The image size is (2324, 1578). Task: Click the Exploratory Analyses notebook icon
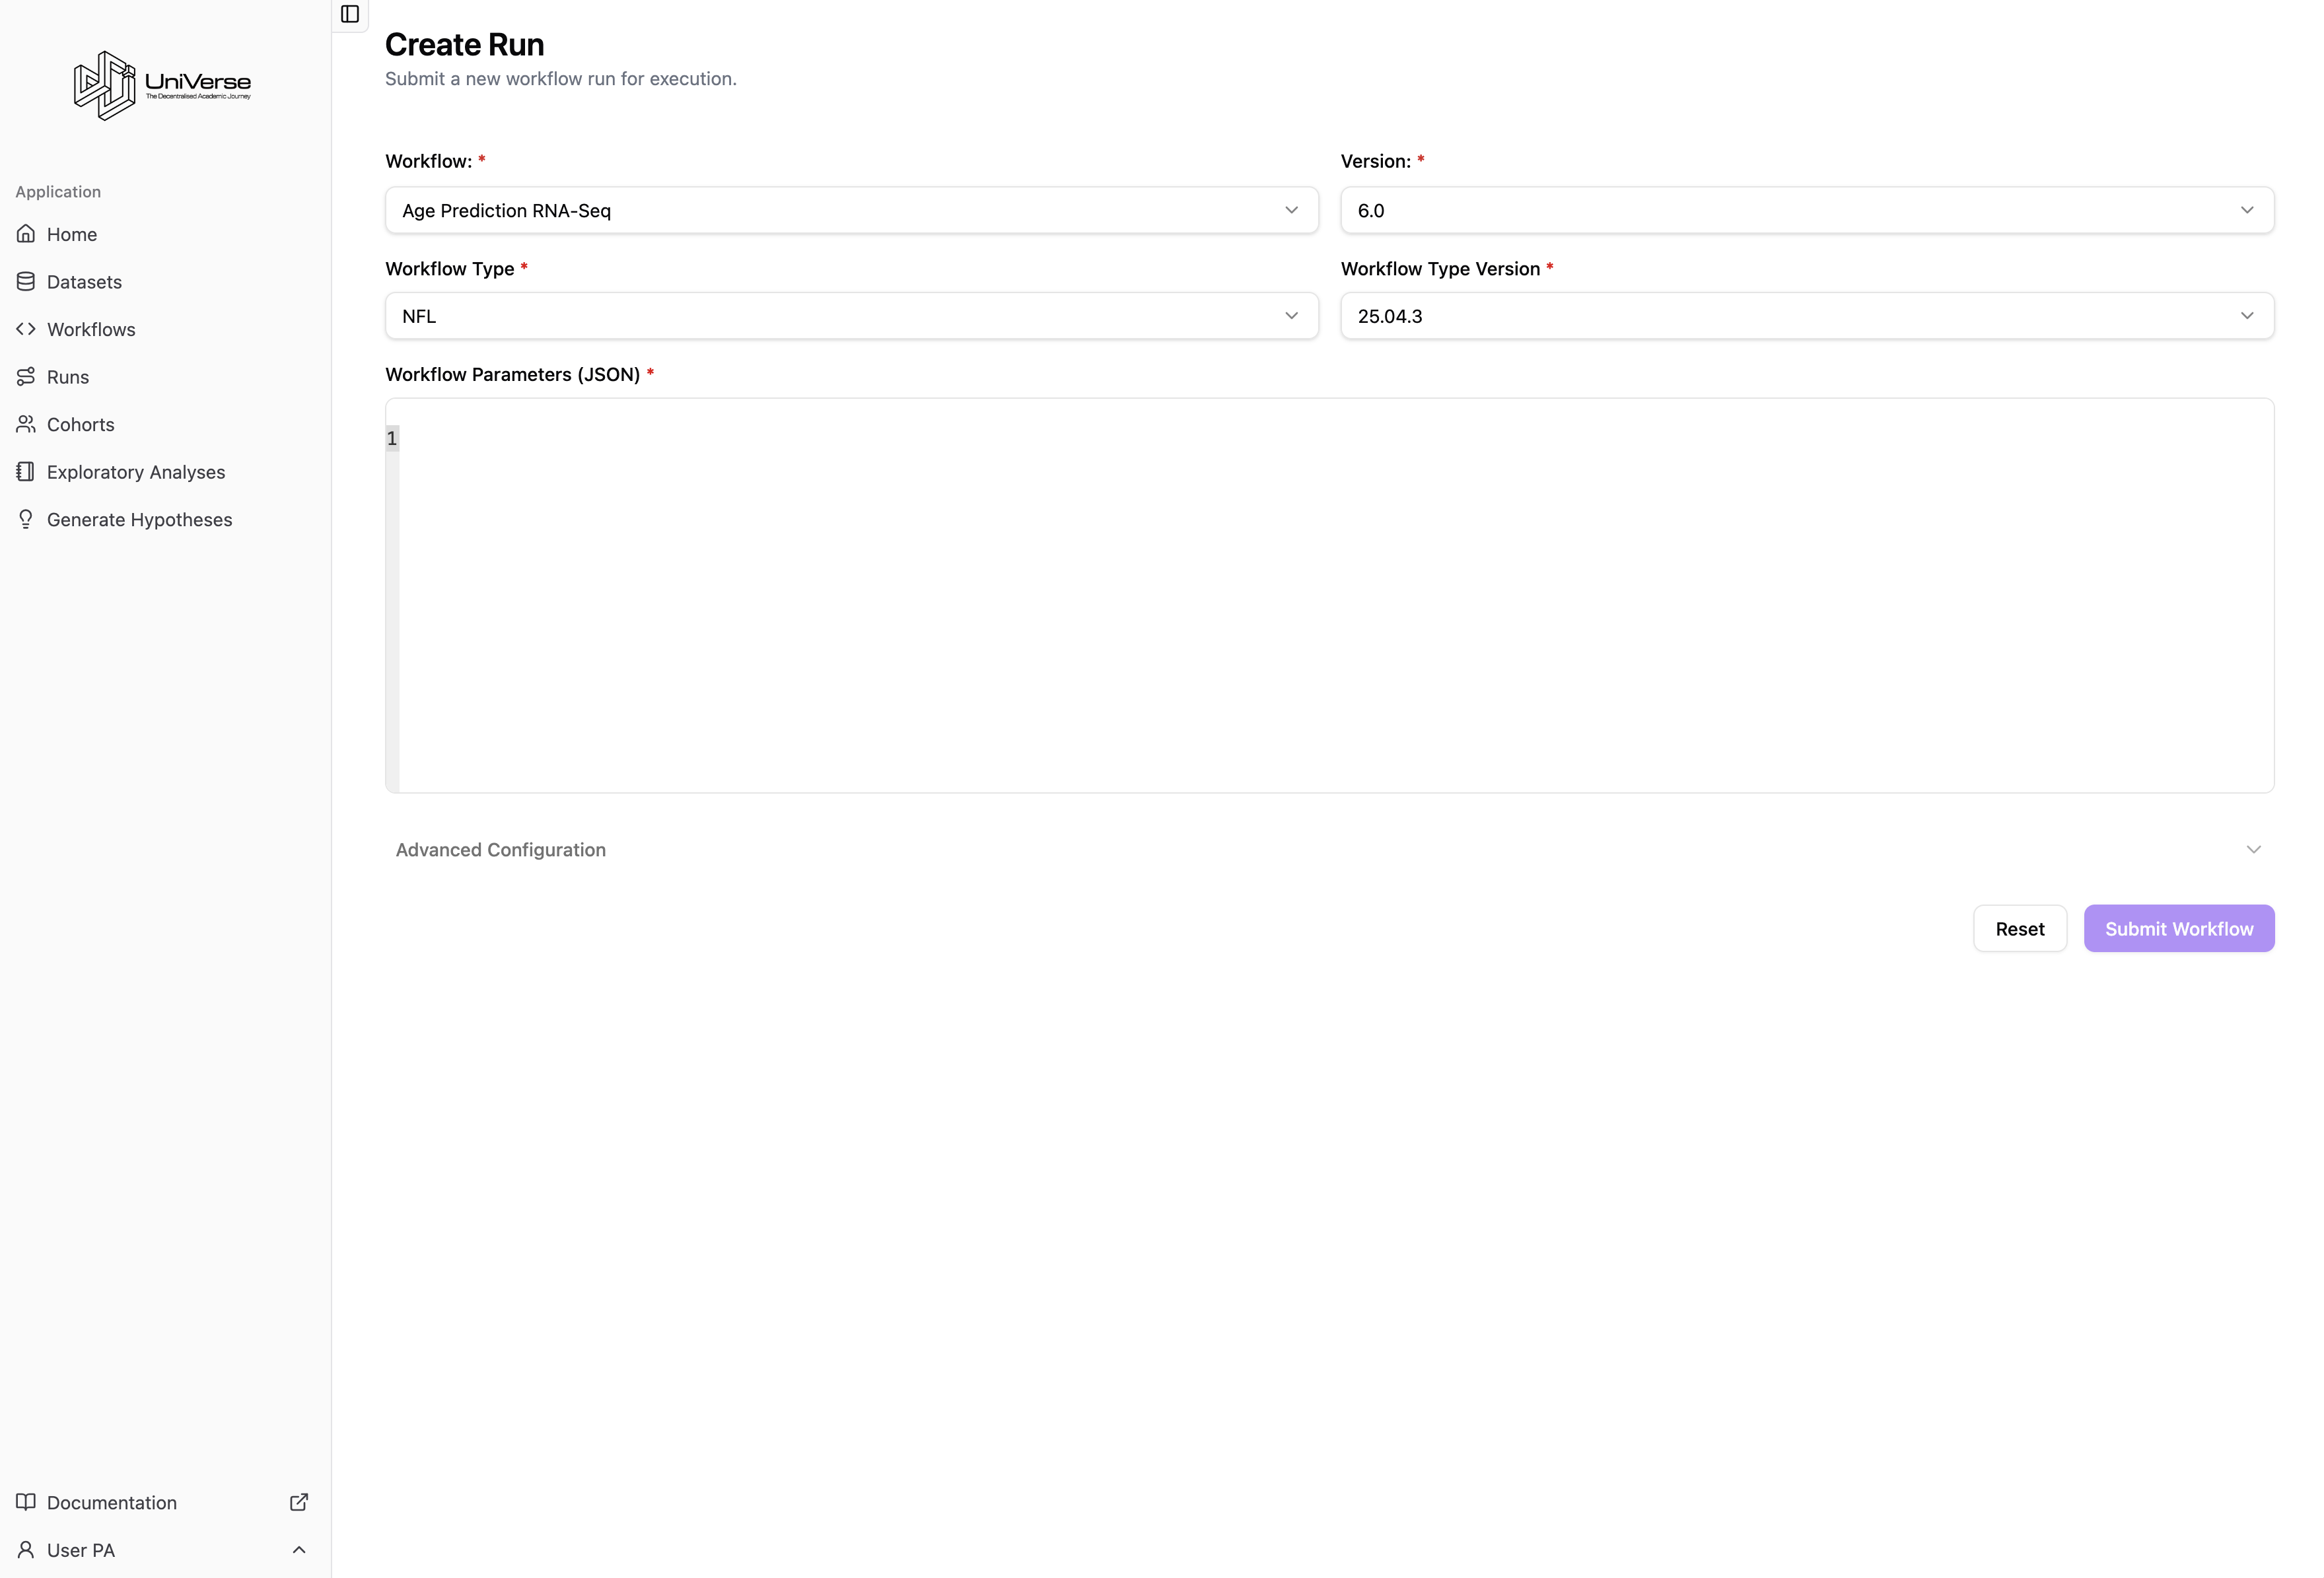26,472
